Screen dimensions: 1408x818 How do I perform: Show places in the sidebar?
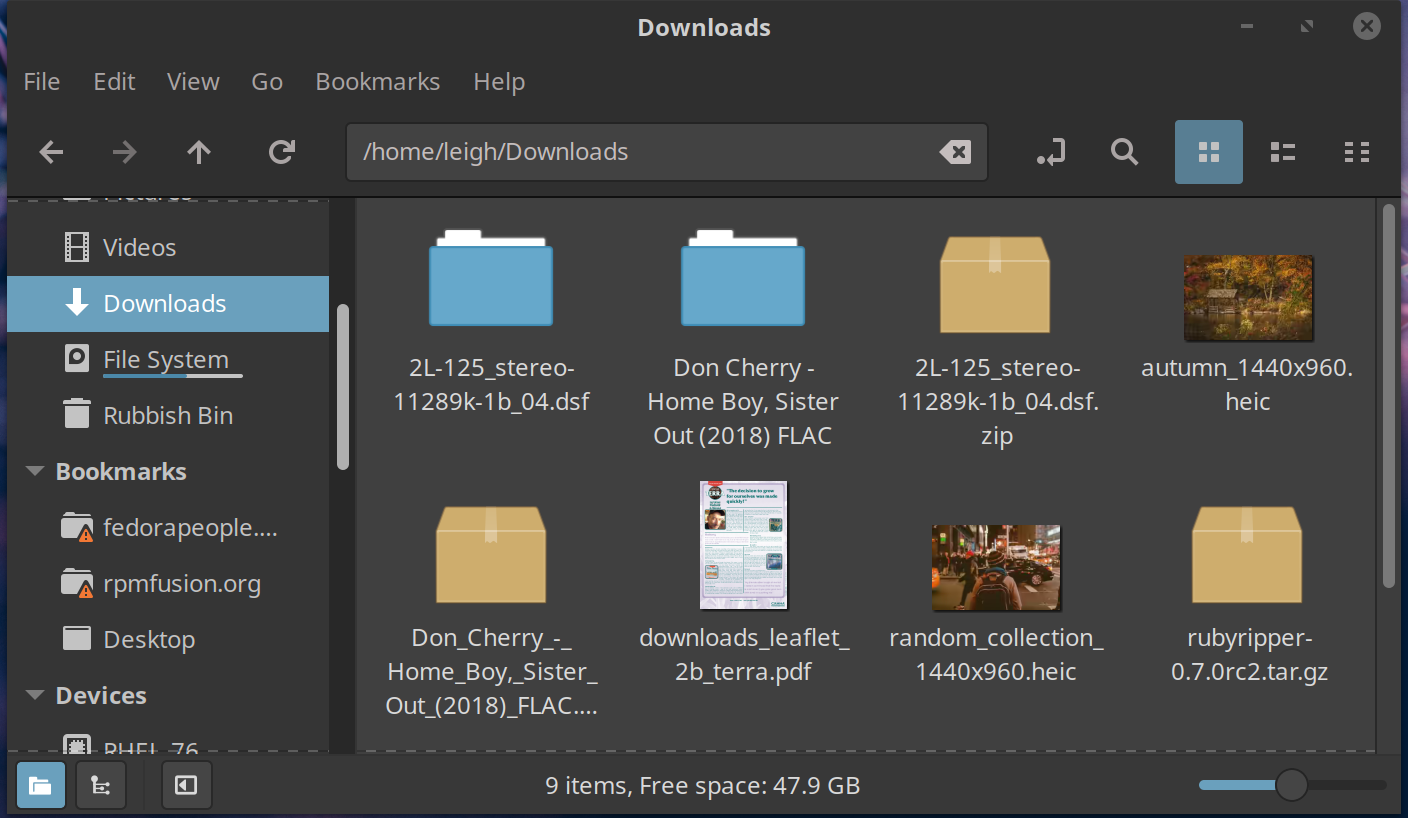[41, 785]
